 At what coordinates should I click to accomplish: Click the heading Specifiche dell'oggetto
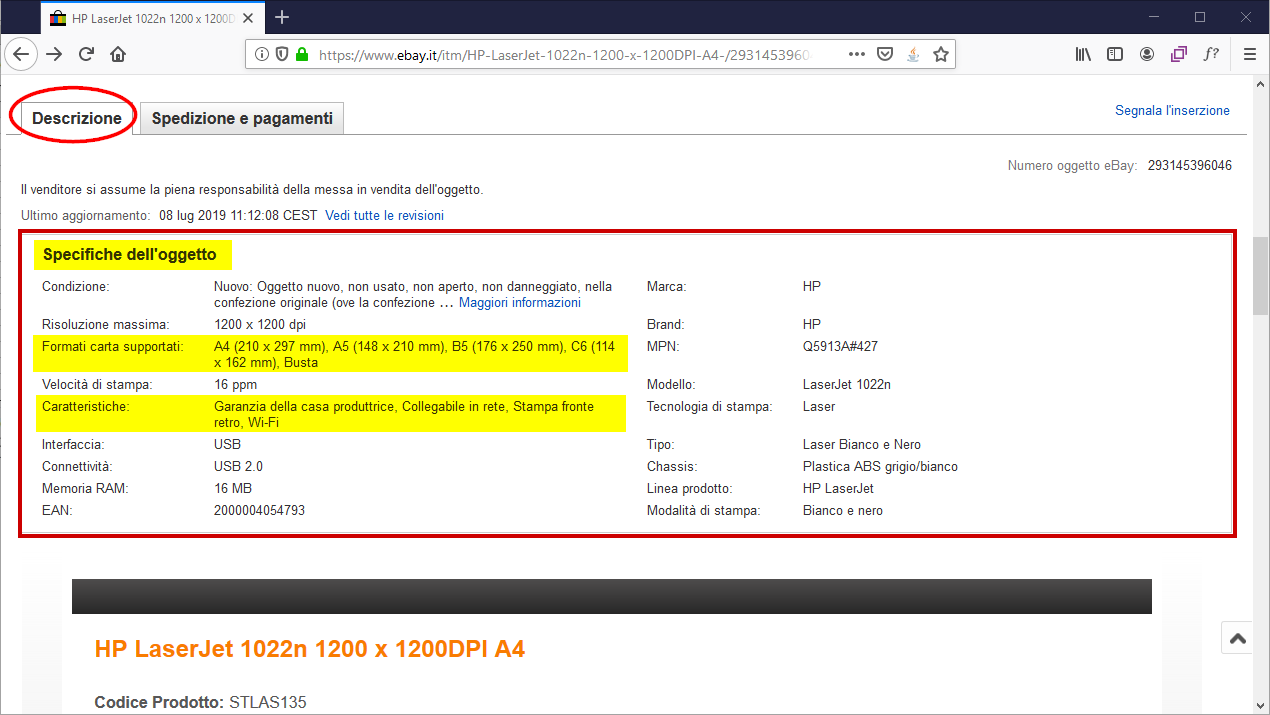(129, 255)
